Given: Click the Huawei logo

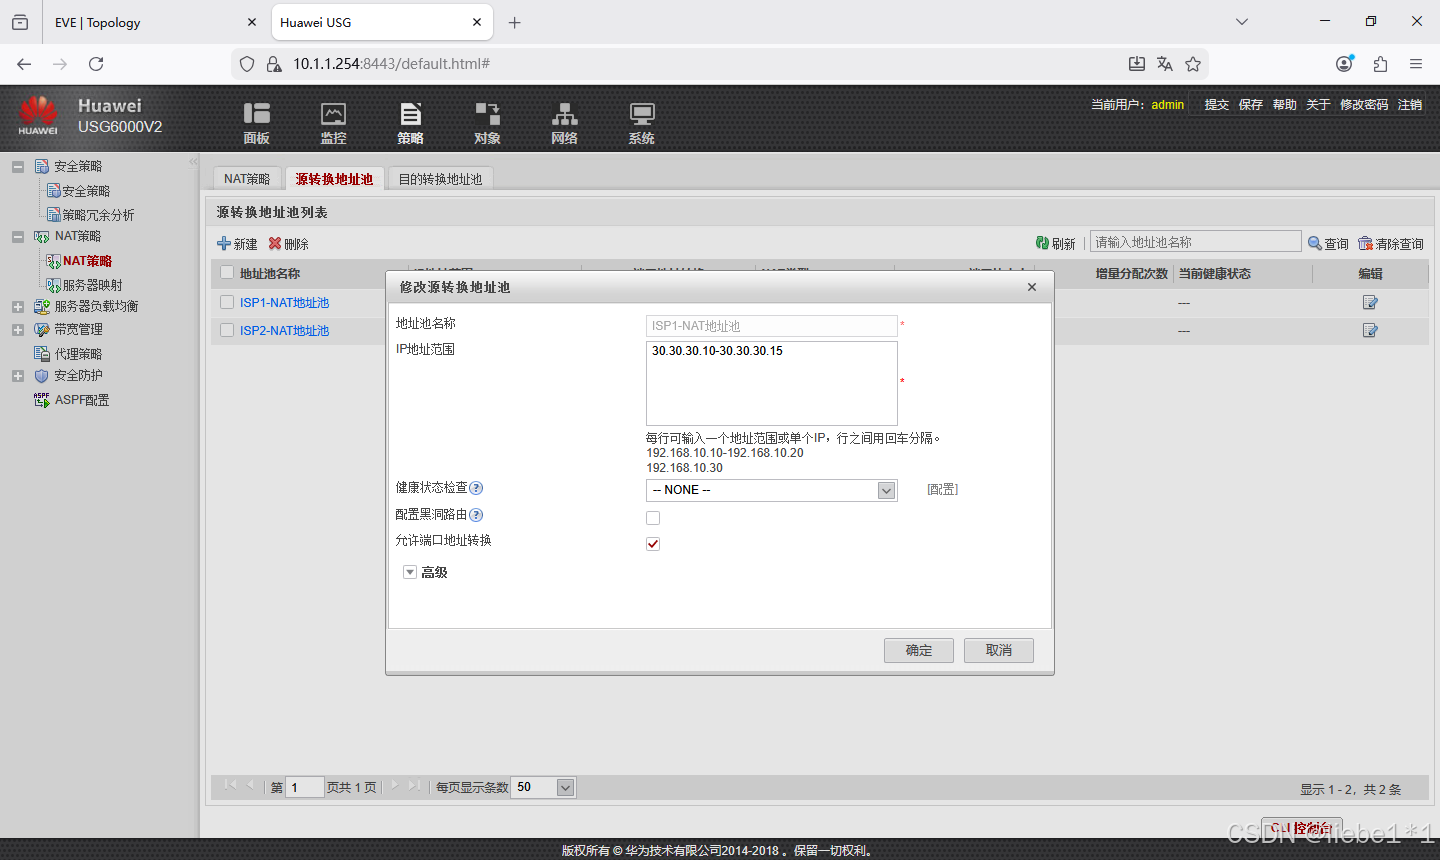Looking at the screenshot, I should (x=38, y=116).
